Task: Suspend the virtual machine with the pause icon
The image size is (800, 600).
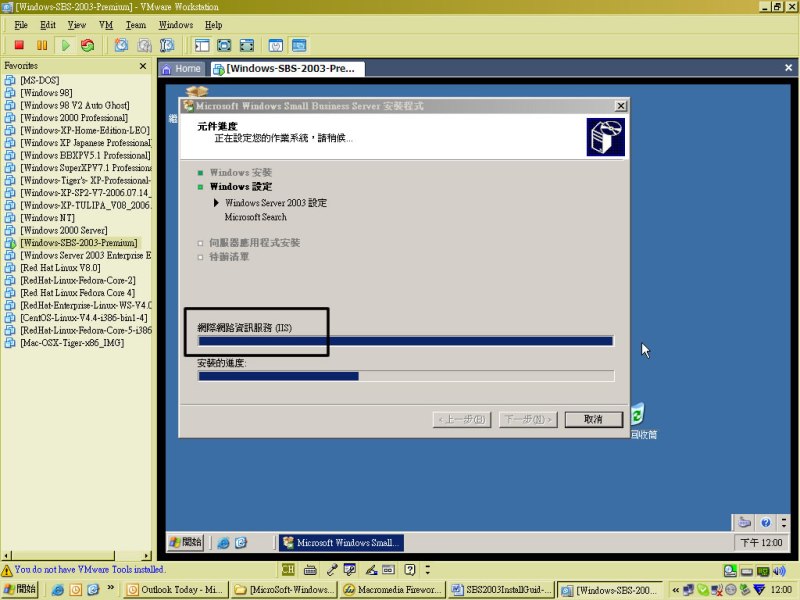Action: [42, 45]
